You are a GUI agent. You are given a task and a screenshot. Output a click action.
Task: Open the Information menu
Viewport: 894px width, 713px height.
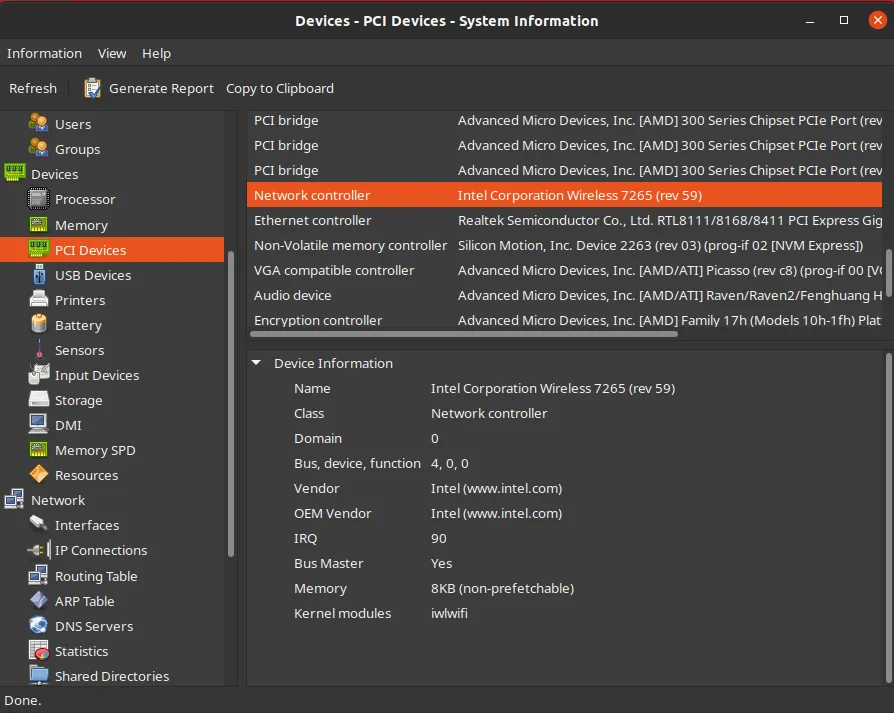coord(44,53)
